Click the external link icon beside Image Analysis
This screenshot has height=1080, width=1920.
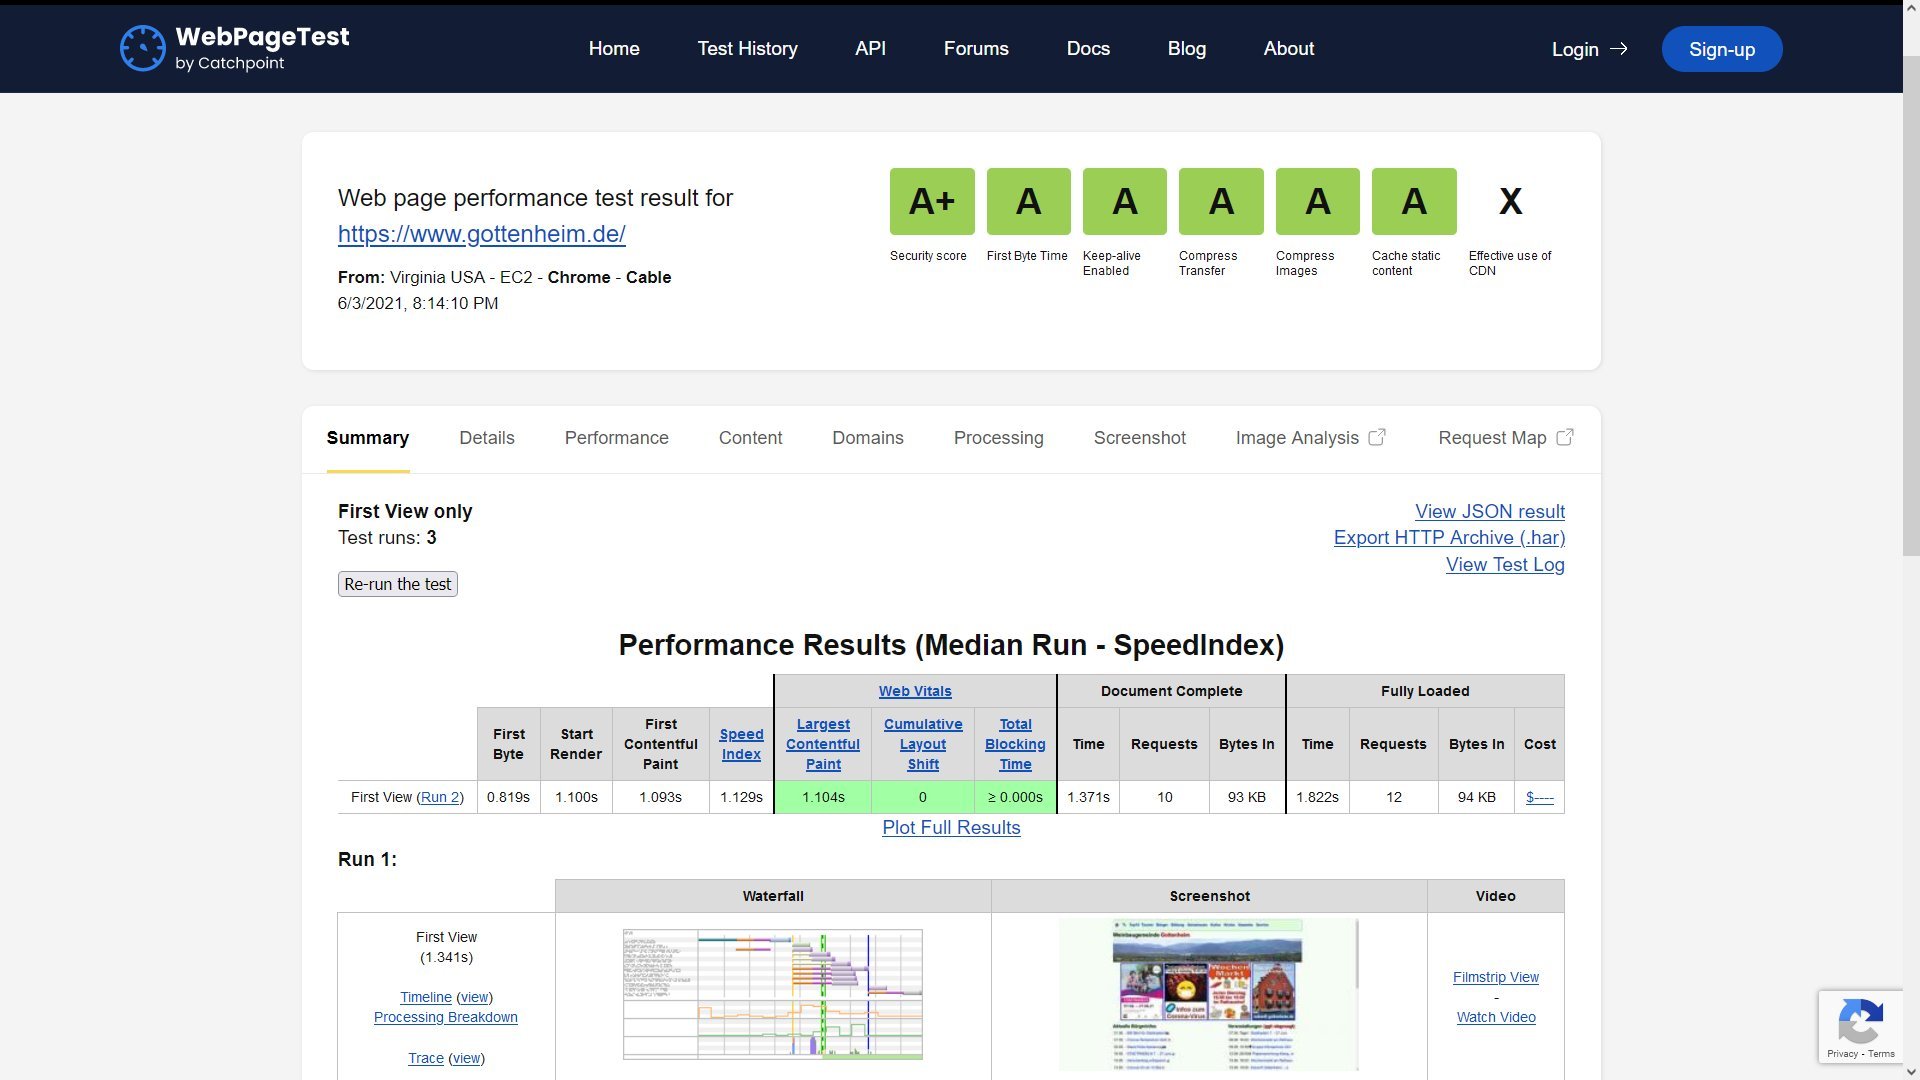[x=1377, y=437]
